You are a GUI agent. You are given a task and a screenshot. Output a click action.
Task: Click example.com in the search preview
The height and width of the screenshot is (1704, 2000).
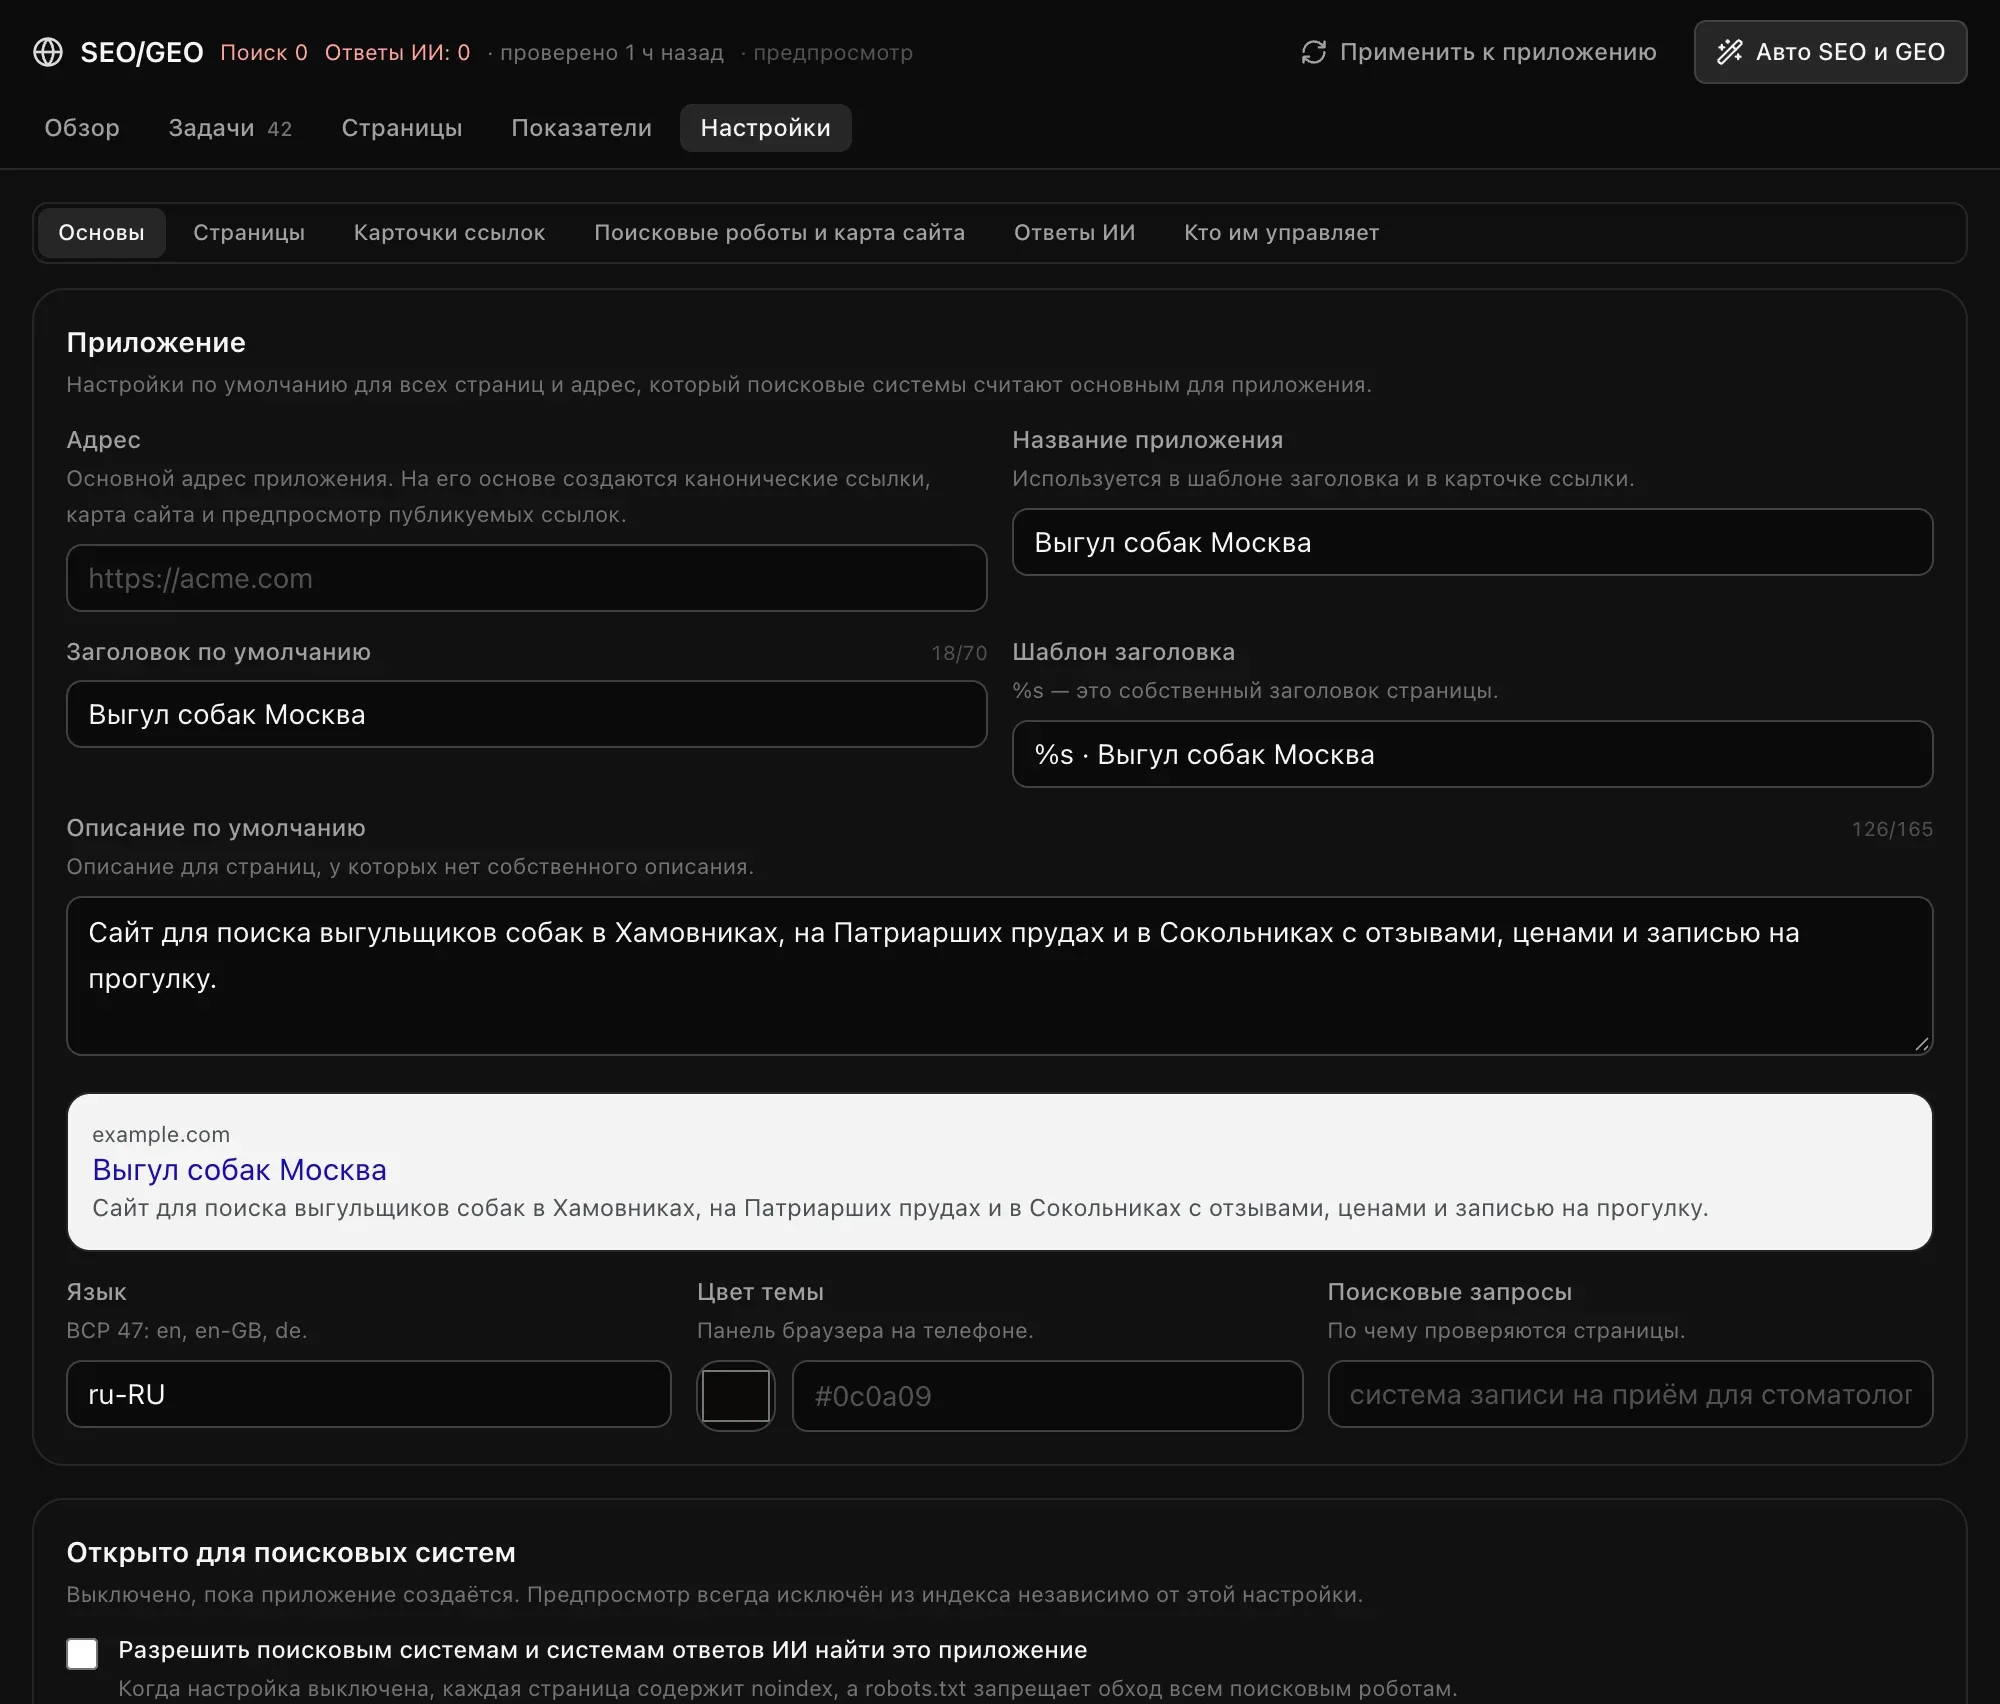[x=161, y=1134]
